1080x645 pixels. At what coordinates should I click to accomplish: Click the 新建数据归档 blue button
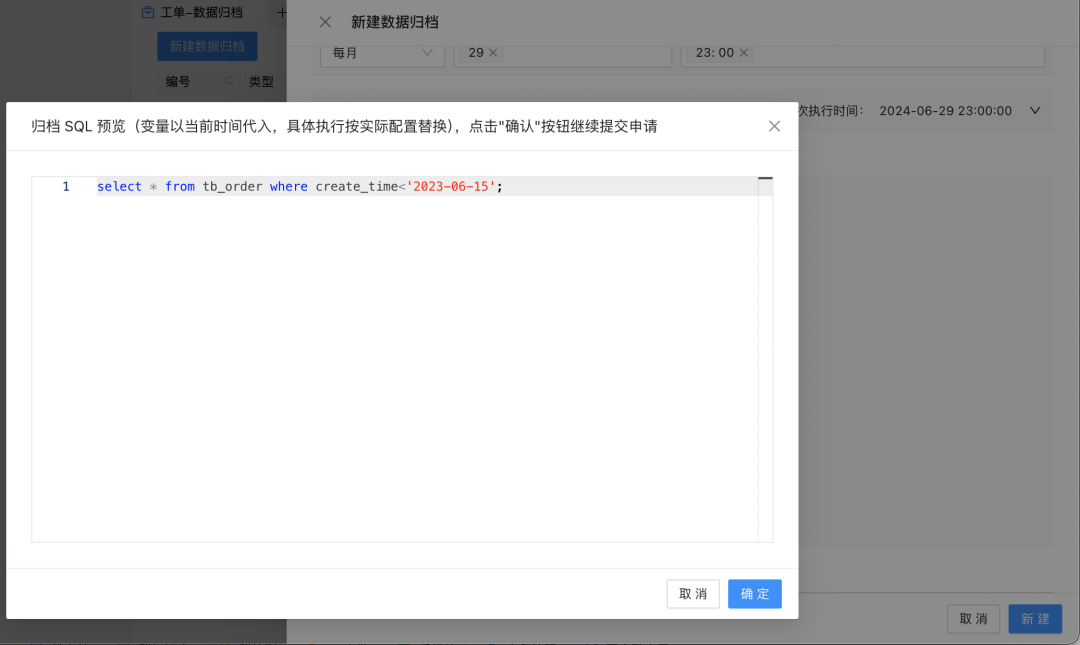pos(207,46)
